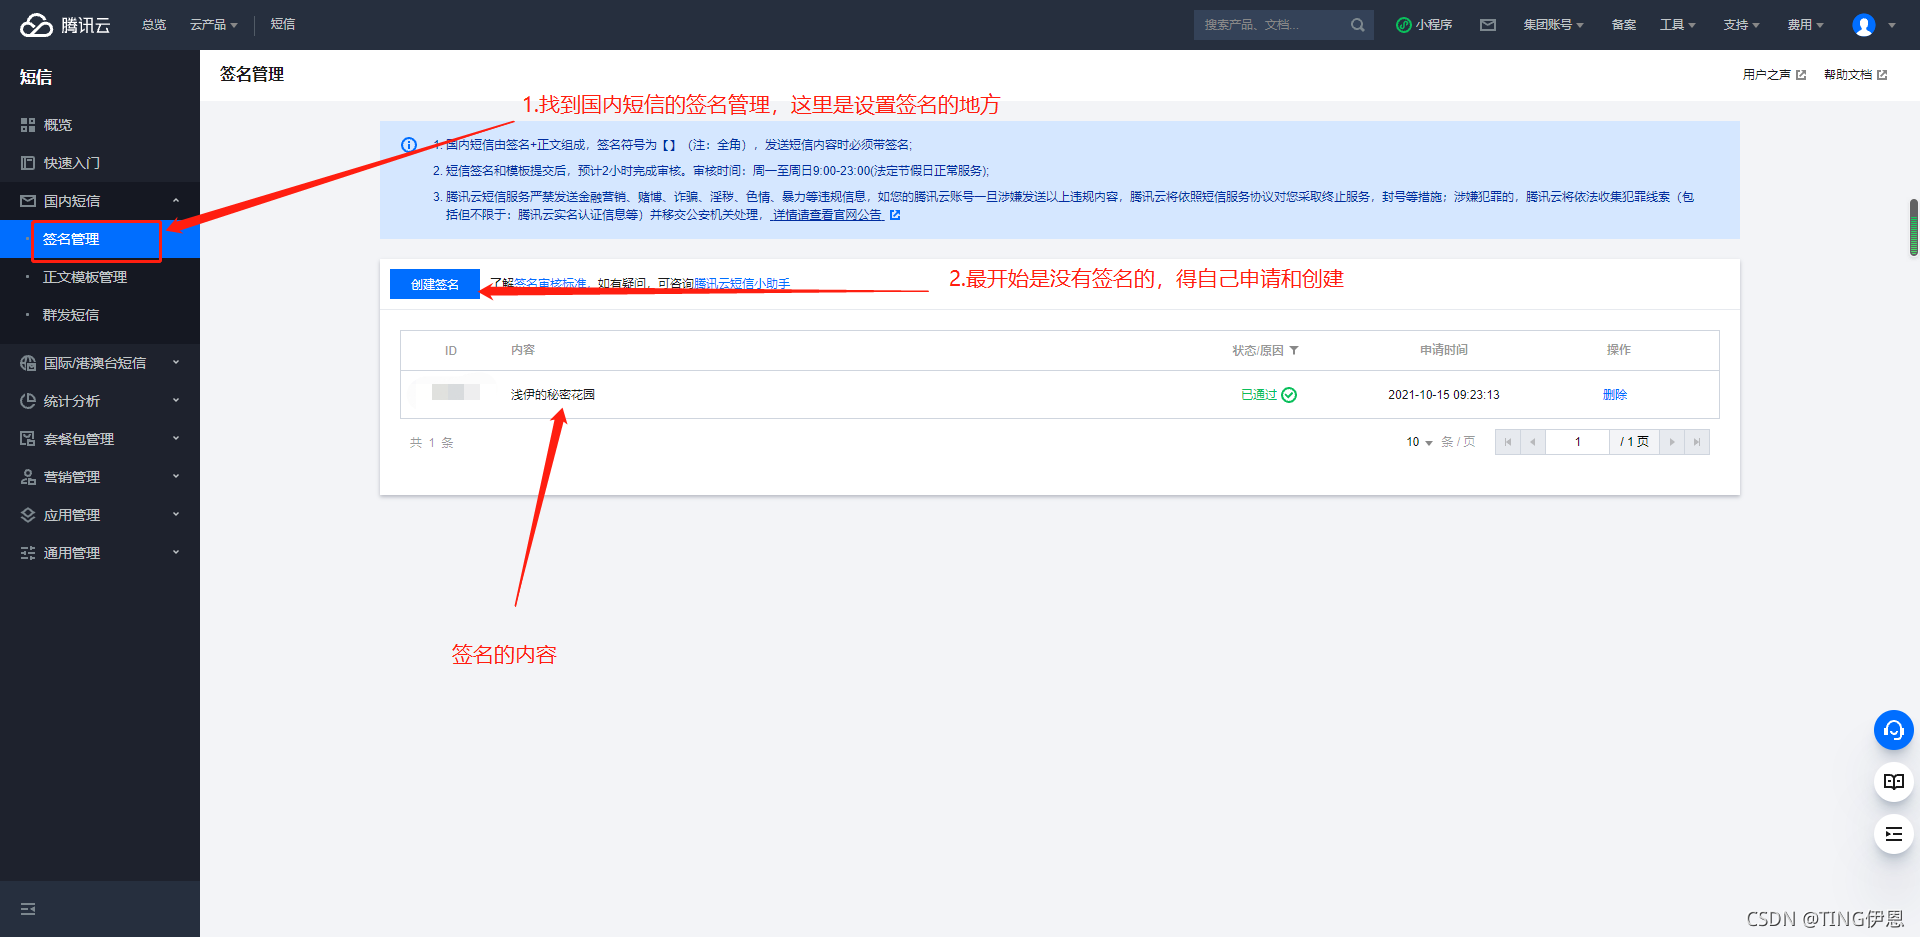Open 短信 in the top bar
Viewport: 1920px width, 937px height.
(x=283, y=25)
